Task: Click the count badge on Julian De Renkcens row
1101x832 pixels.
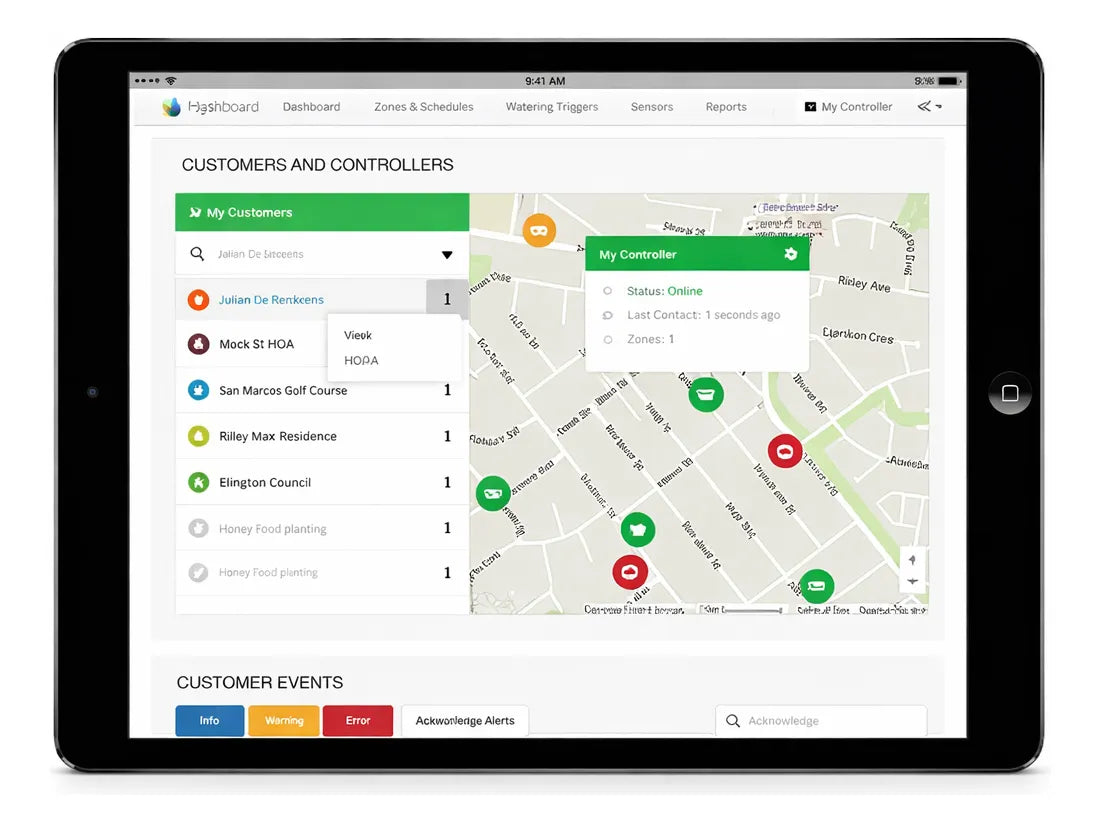Action: tap(447, 299)
